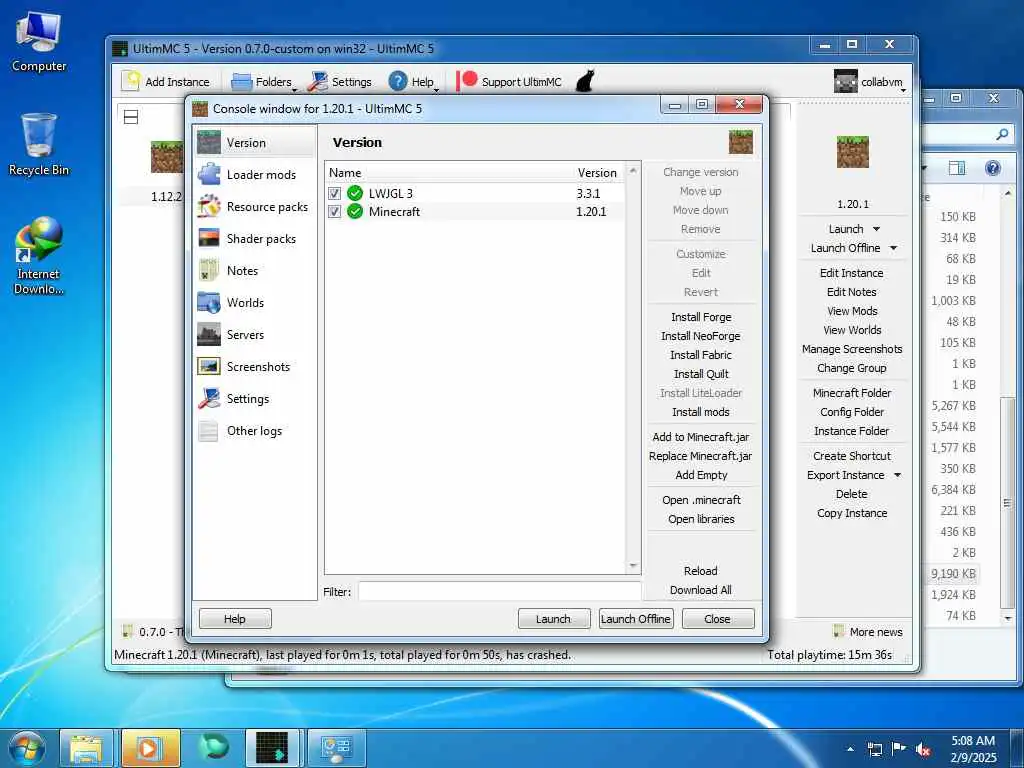The height and width of the screenshot is (768, 1024).
Task: Open the Folders toolbar dropdown
Action: [263, 82]
